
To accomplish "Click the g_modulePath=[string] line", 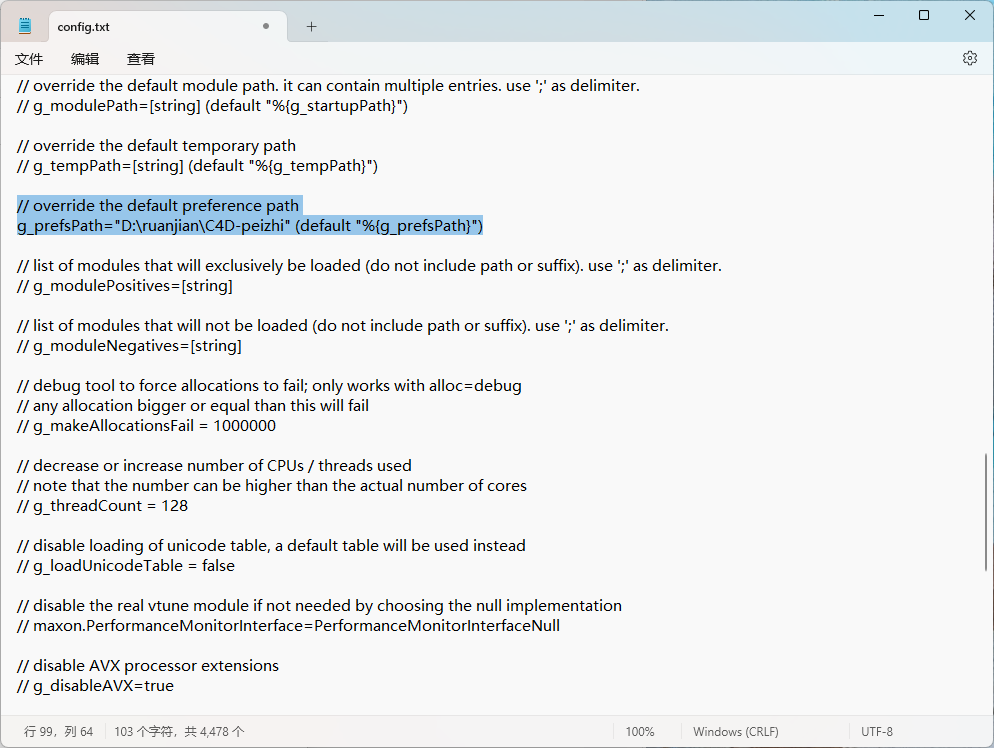I will tap(212, 106).
